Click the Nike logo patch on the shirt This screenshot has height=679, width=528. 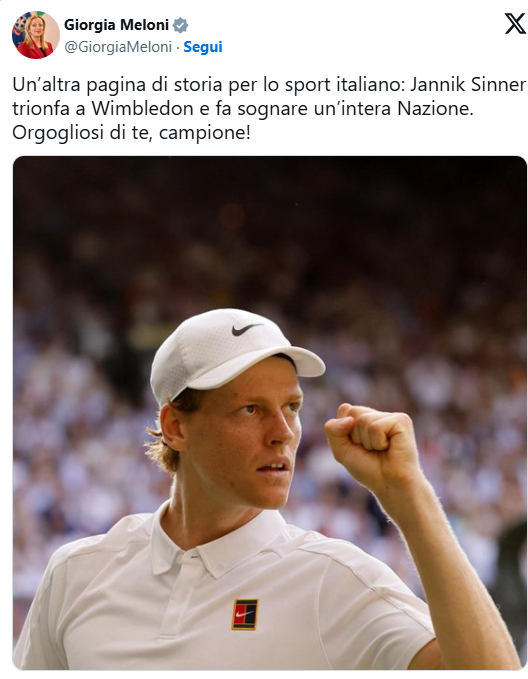[245, 614]
